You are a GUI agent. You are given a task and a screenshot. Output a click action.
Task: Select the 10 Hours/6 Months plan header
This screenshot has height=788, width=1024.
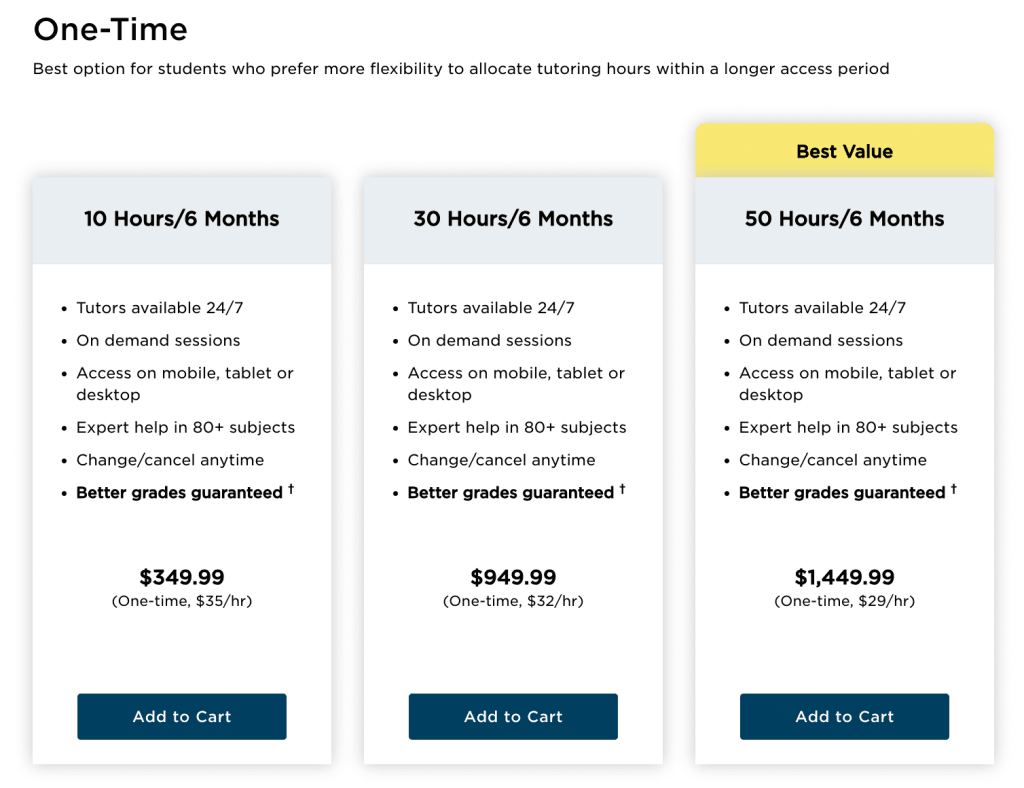[181, 218]
